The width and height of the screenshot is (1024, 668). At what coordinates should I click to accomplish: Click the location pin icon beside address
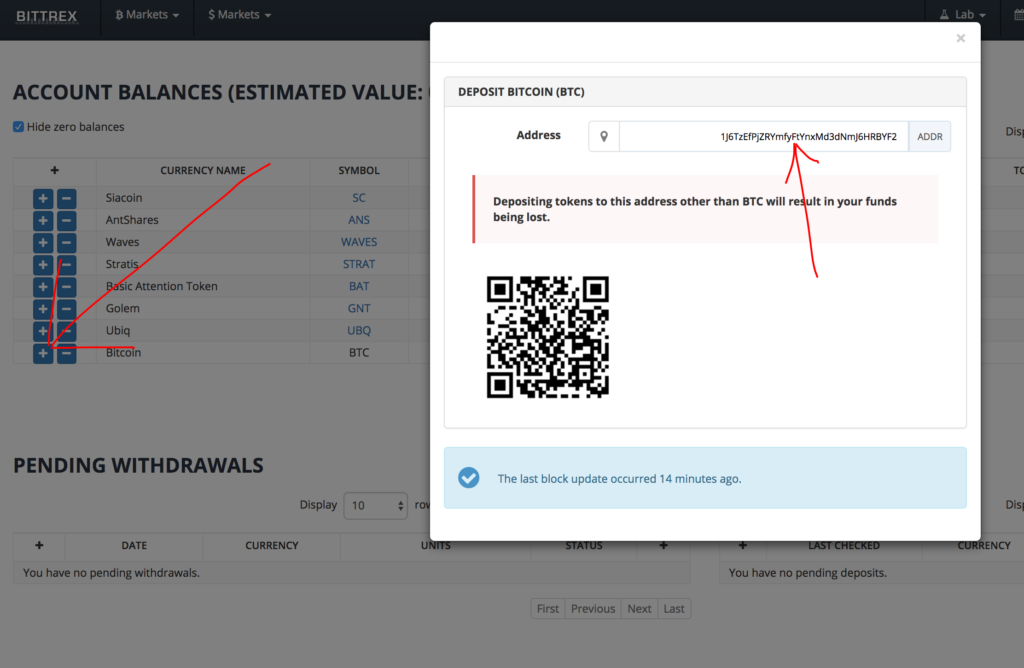[604, 136]
